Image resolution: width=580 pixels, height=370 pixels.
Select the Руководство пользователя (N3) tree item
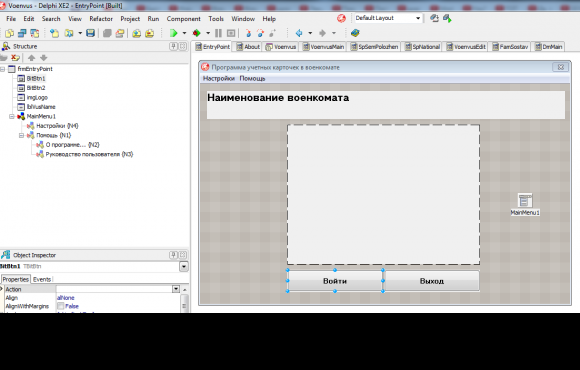pyautogui.click(x=89, y=154)
